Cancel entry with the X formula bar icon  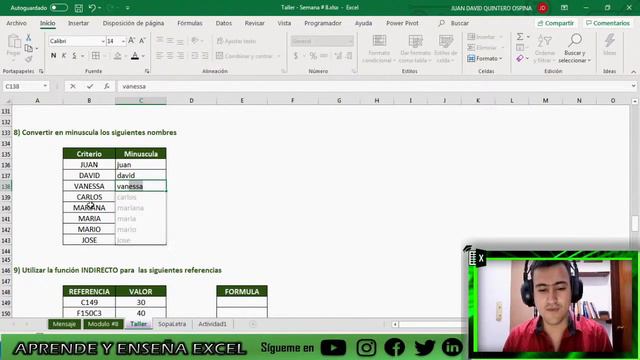tap(73, 87)
